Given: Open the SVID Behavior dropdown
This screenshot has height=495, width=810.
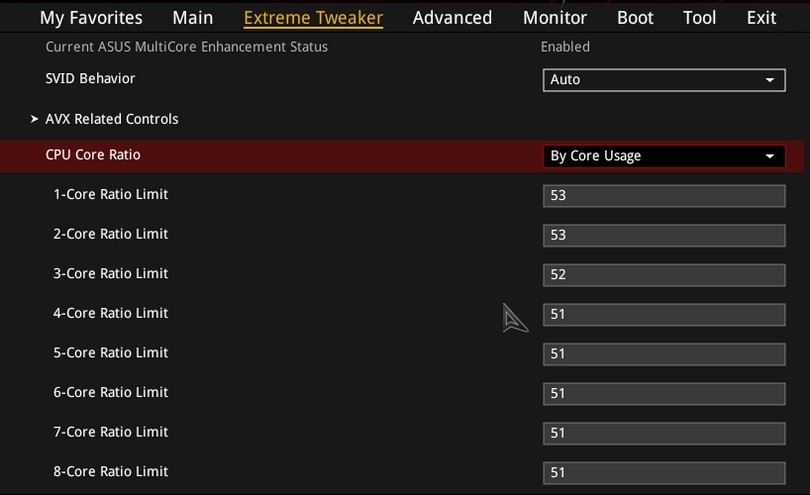Looking at the screenshot, I should (x=664, y=80).
